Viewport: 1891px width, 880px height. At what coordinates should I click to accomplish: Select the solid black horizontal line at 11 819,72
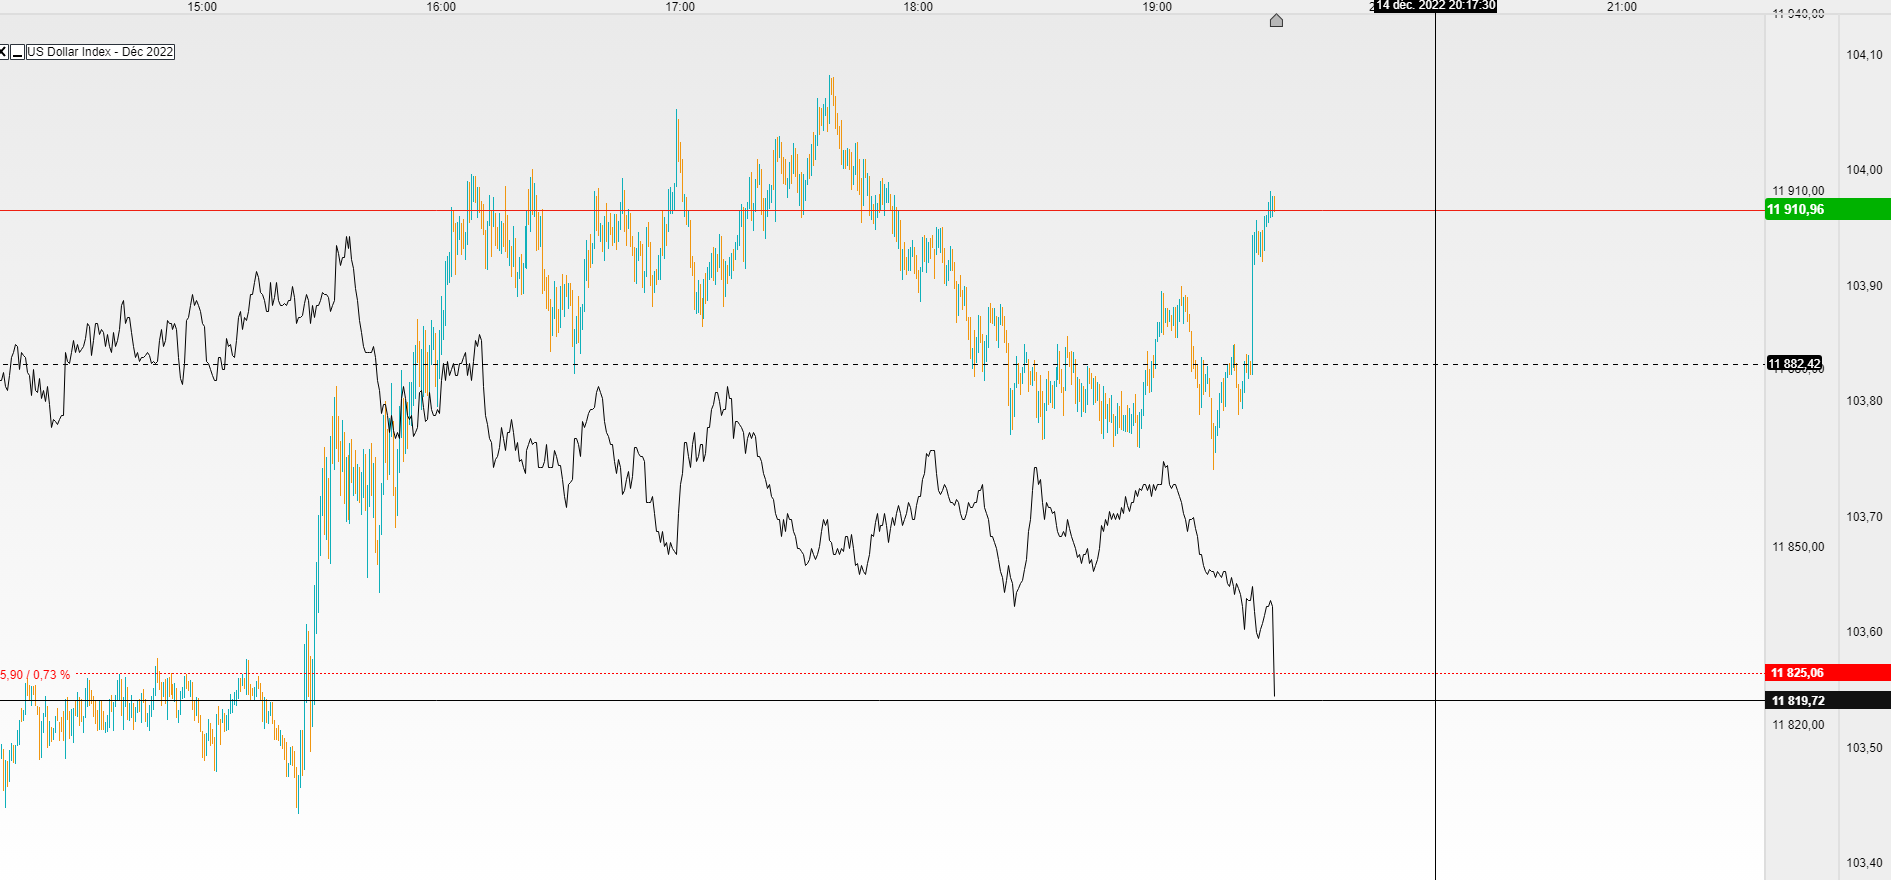pos(880,701)
